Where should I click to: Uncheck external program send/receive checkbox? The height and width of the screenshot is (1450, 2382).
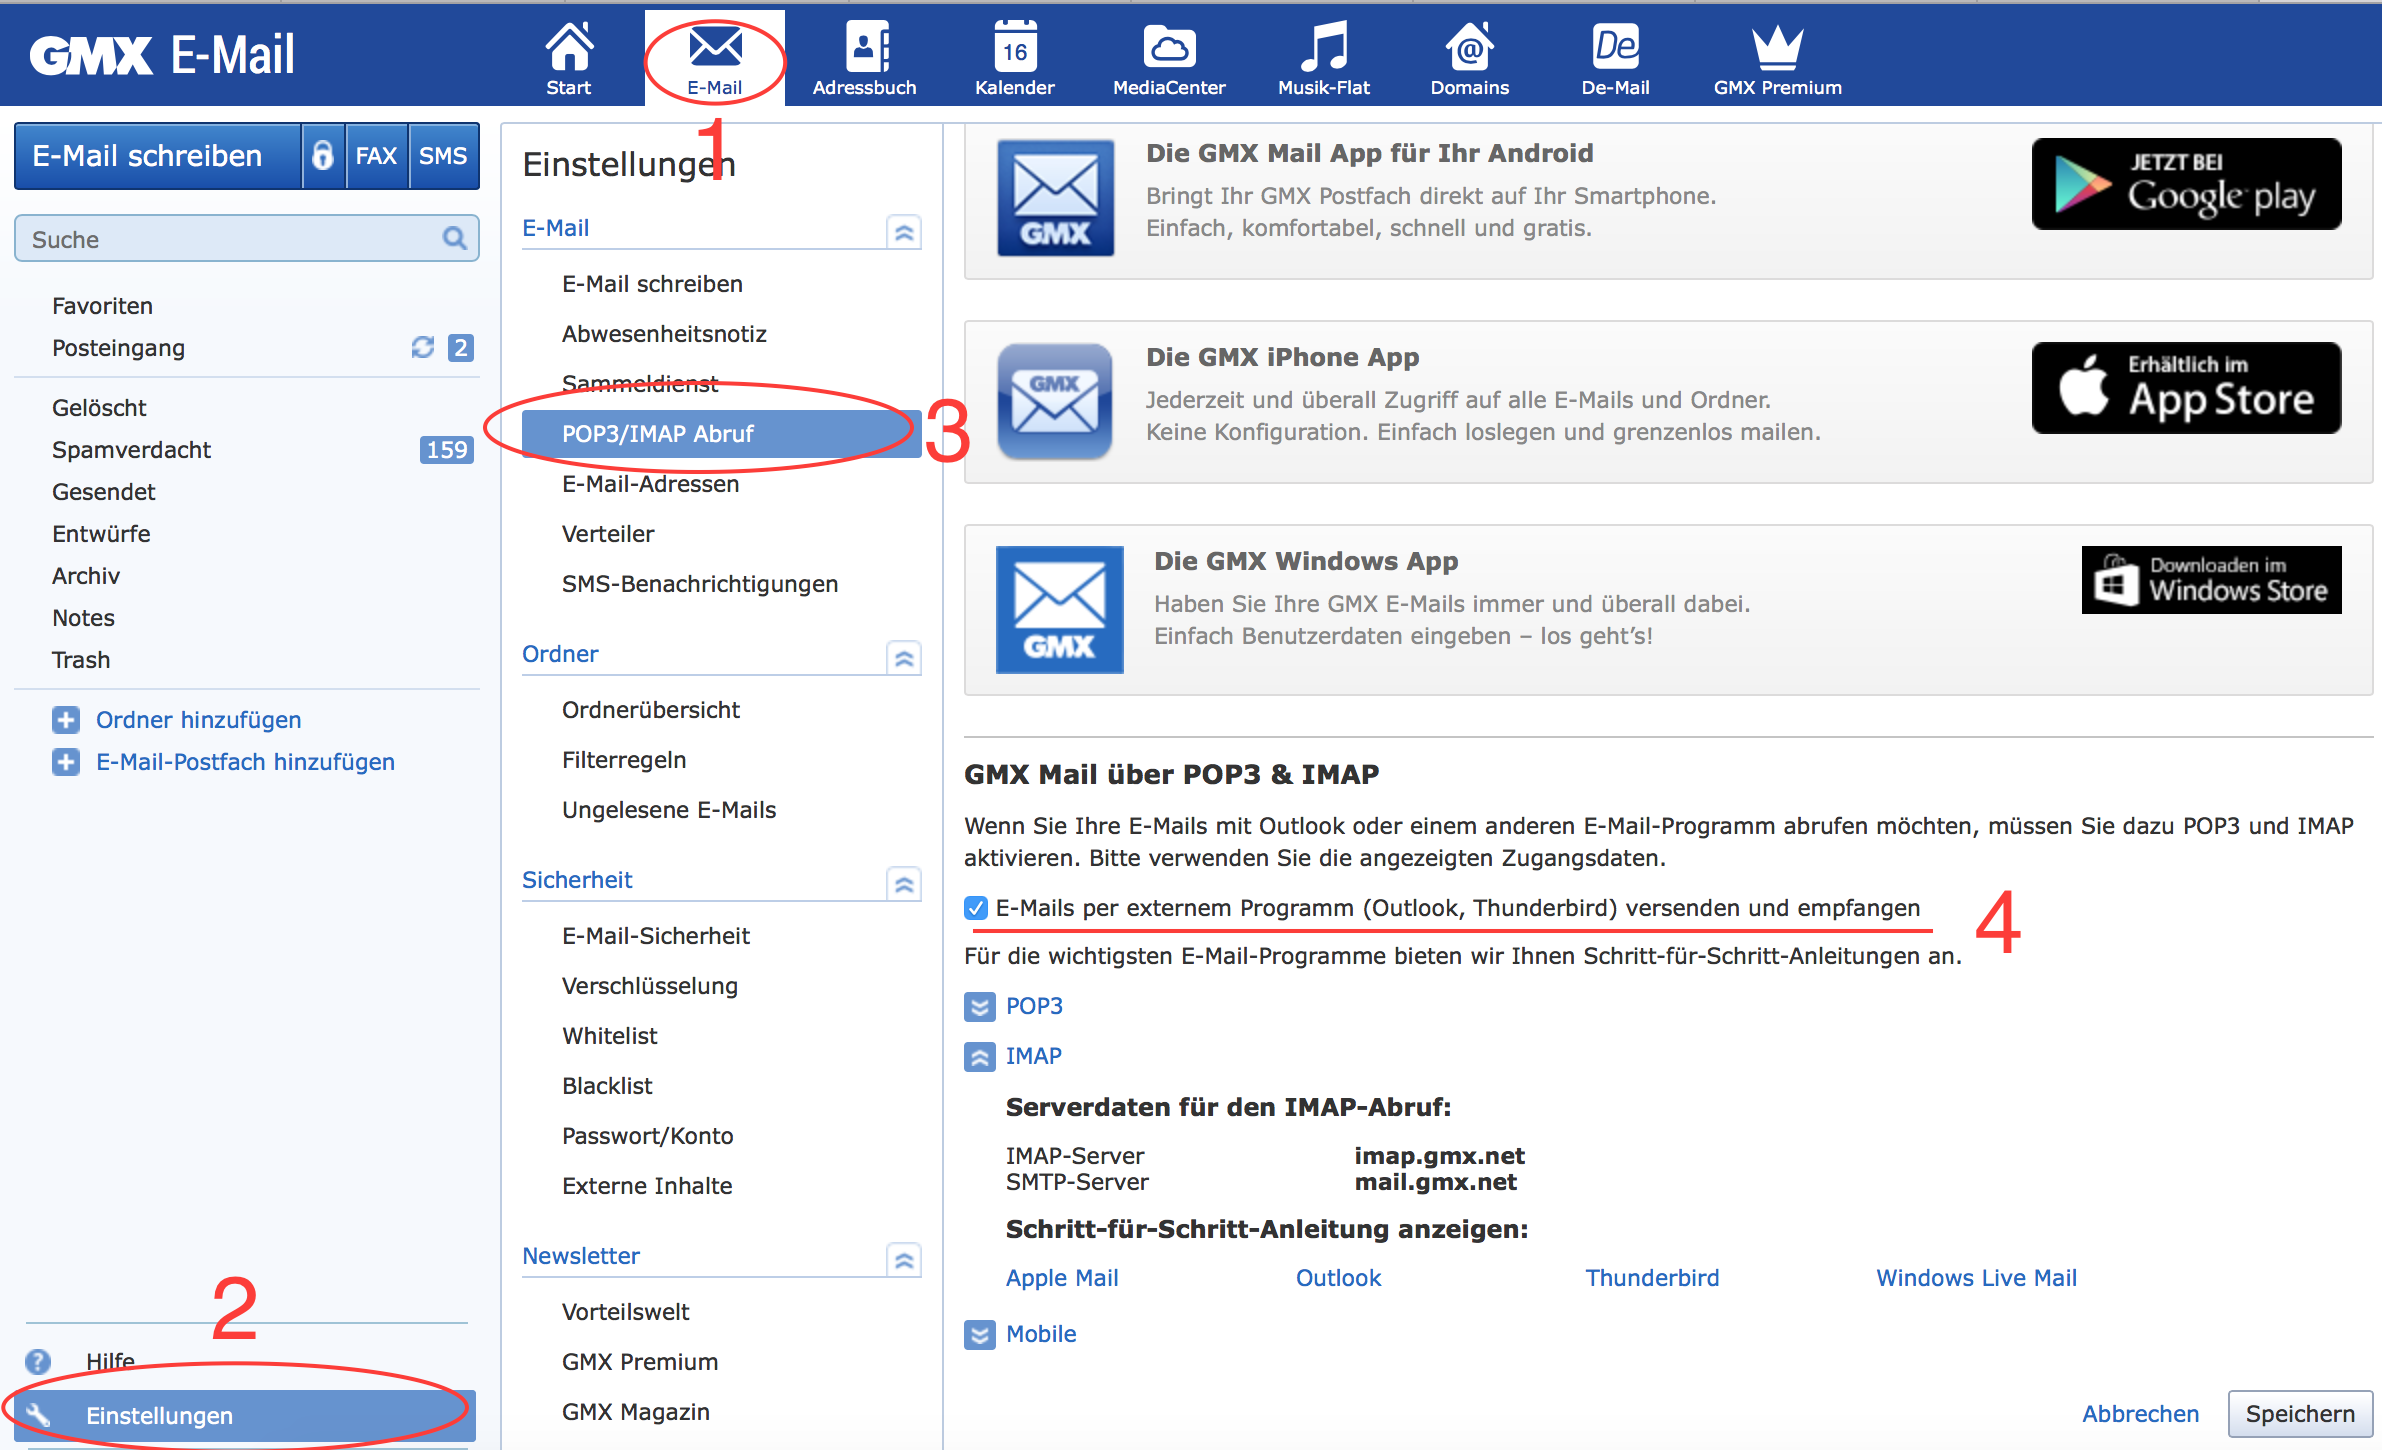pos(976,908)
